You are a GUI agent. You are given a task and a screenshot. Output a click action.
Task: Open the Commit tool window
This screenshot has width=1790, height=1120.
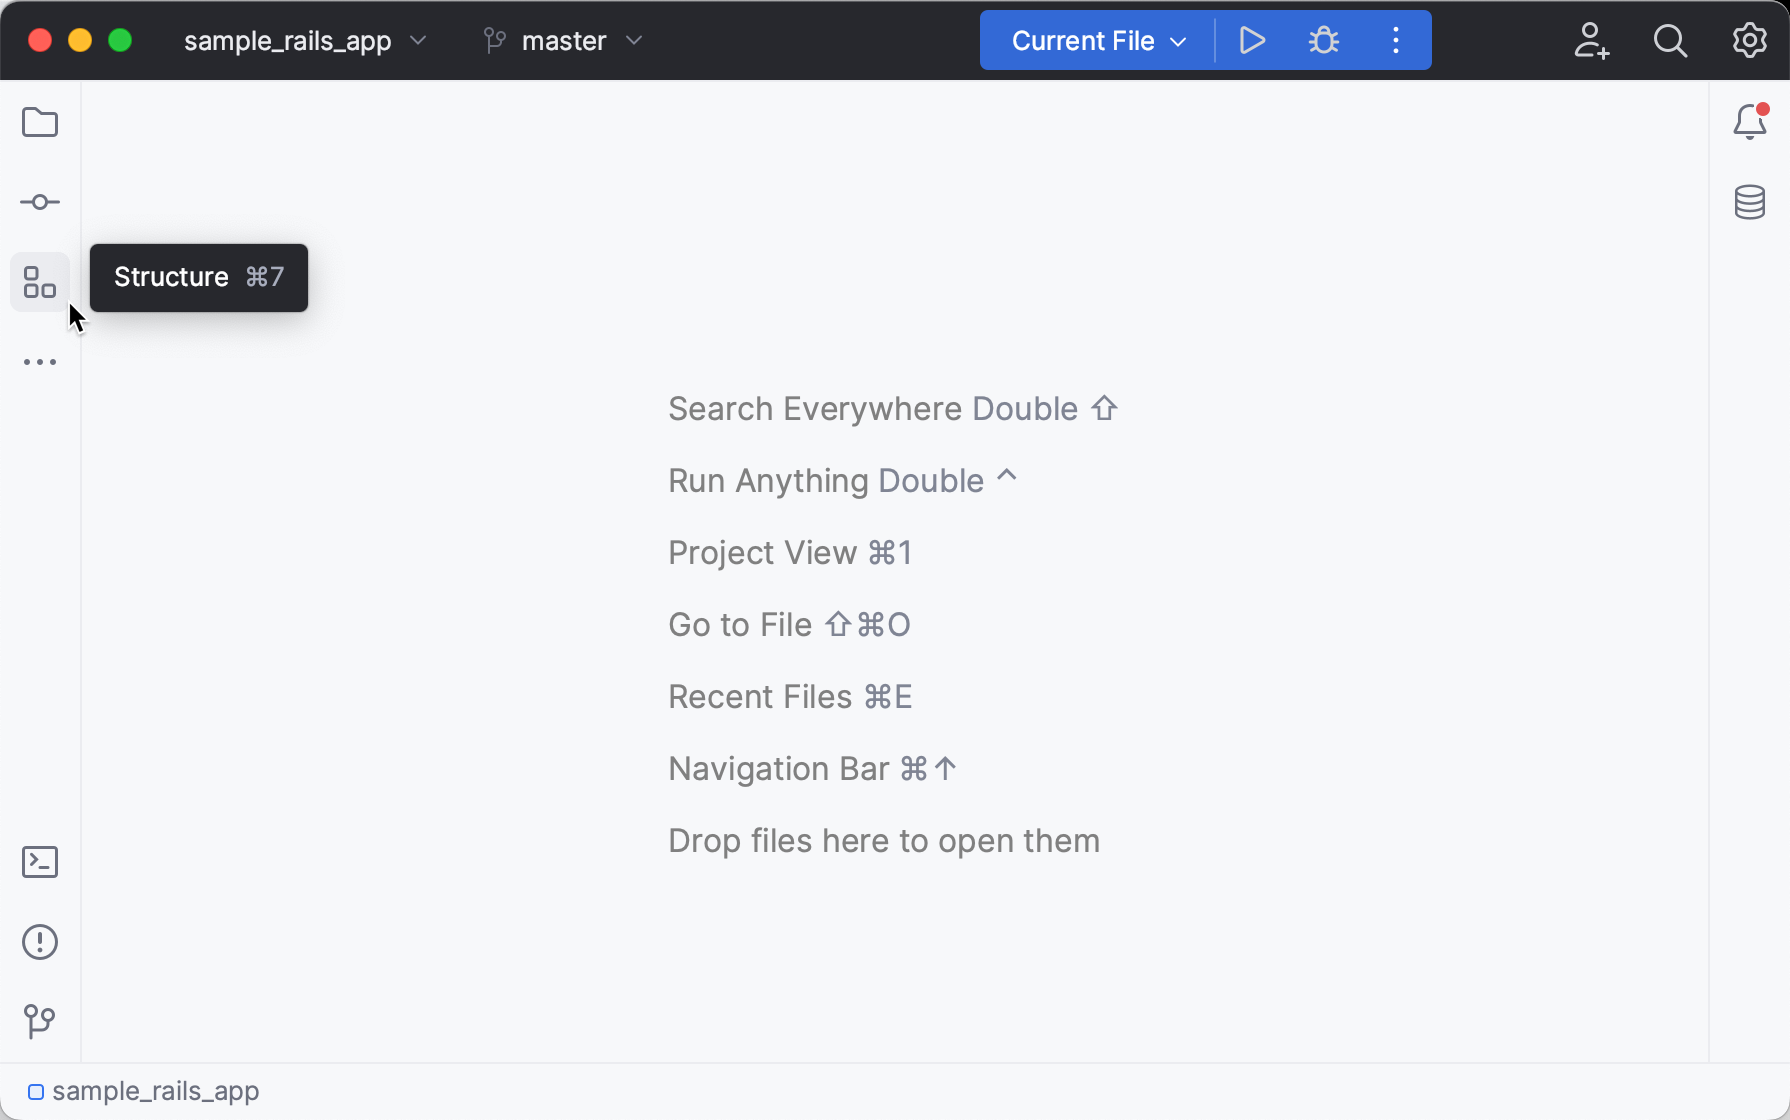pos(40,203)
